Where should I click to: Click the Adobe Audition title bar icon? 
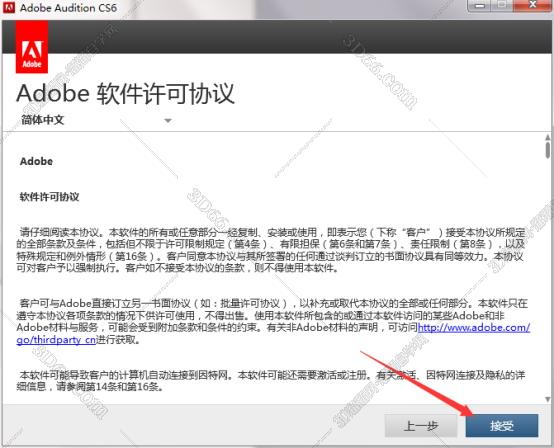[x=8, y=7]
